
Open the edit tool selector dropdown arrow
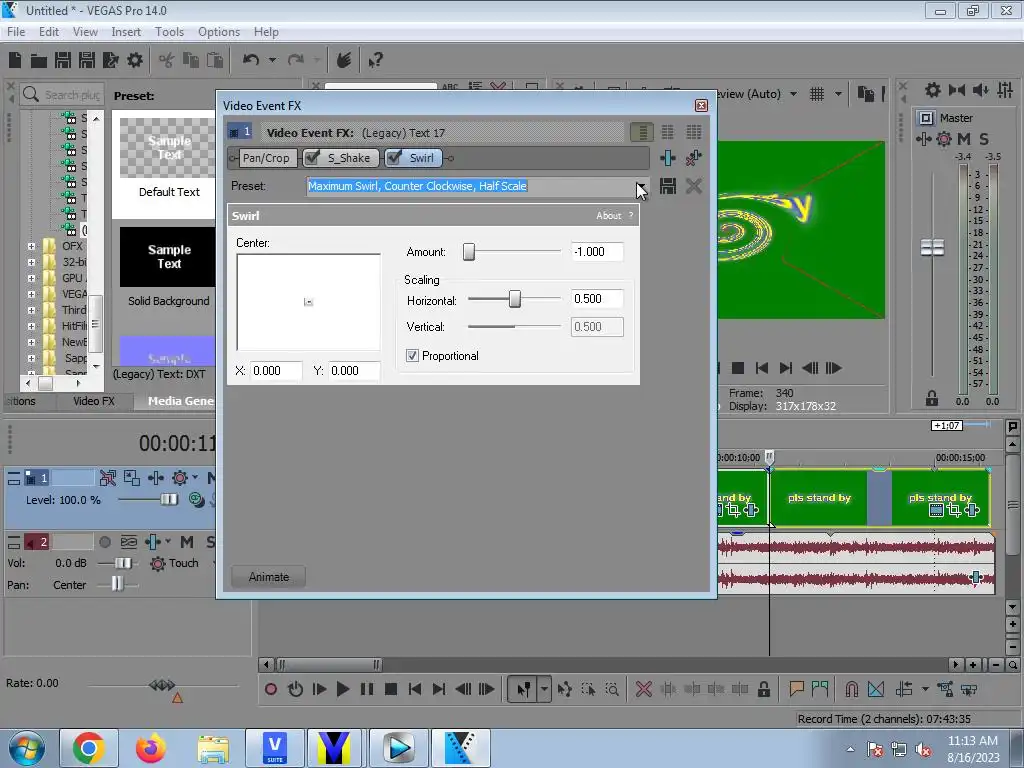pos(544,689)
